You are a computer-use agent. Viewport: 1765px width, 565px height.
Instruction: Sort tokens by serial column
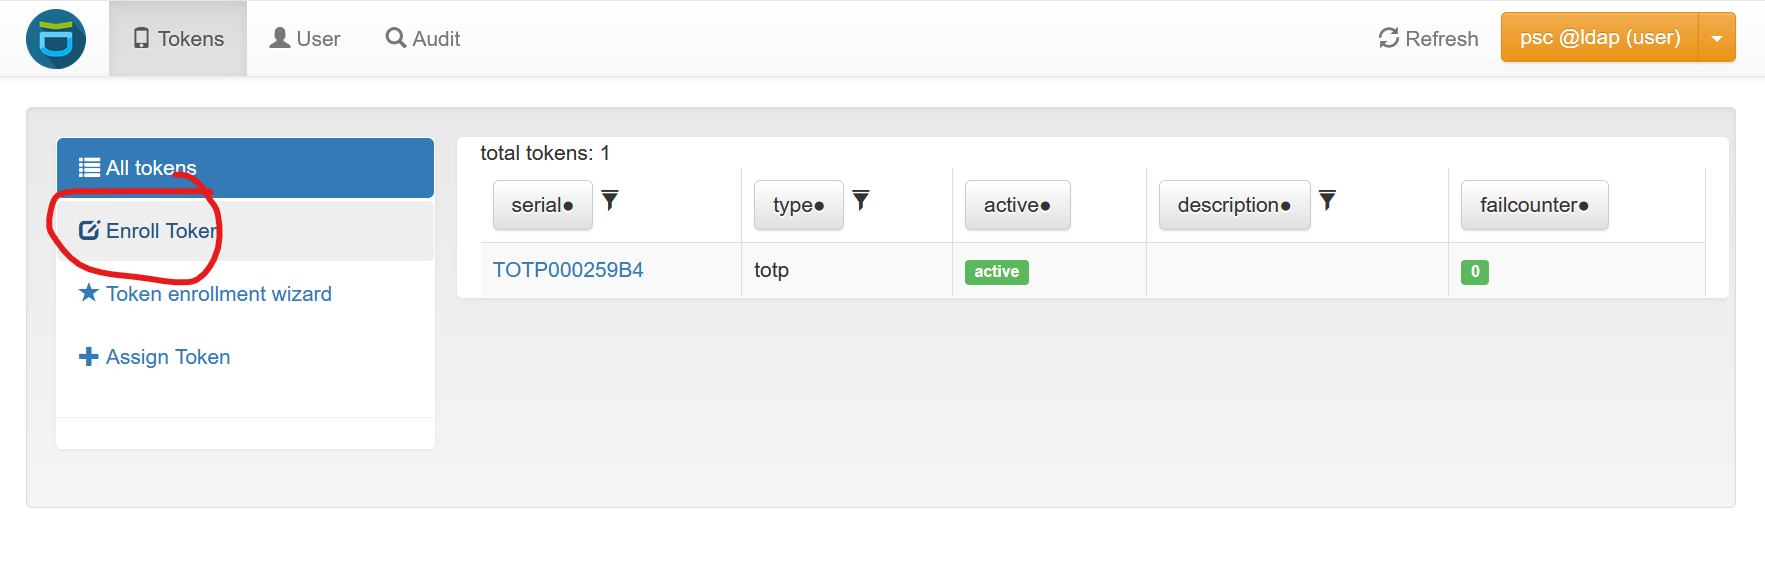(542, 205)
